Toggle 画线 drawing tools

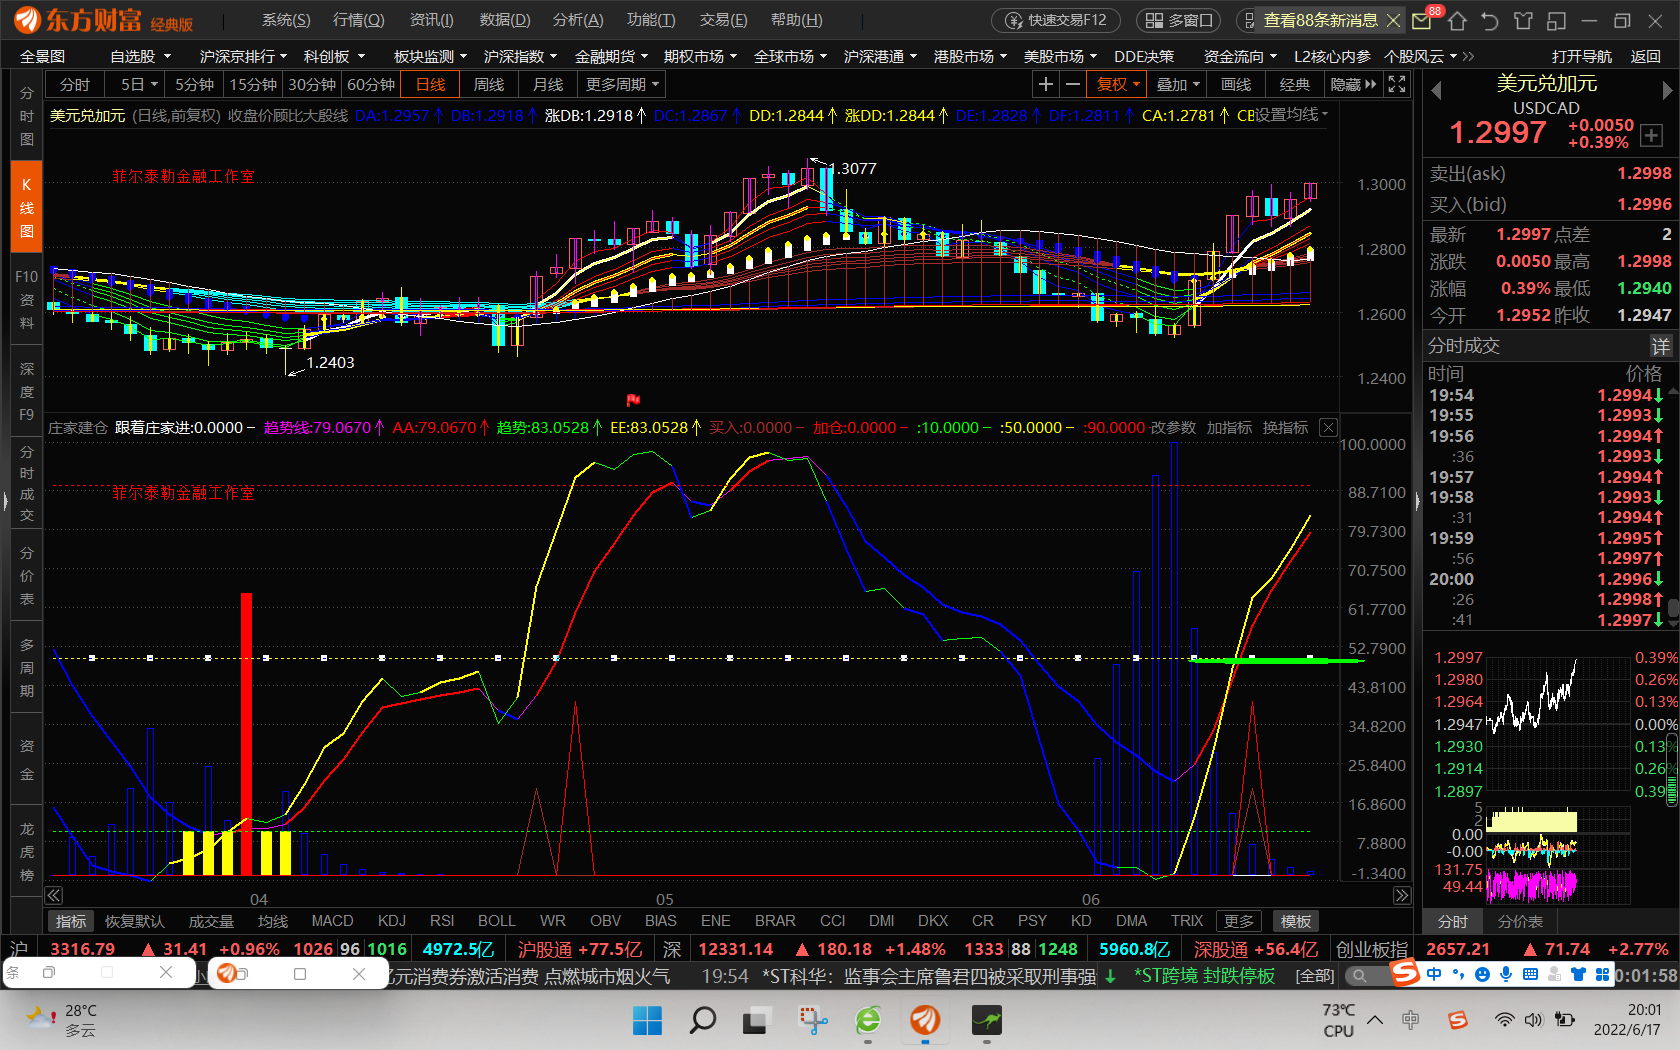[x=1236, y=85]
